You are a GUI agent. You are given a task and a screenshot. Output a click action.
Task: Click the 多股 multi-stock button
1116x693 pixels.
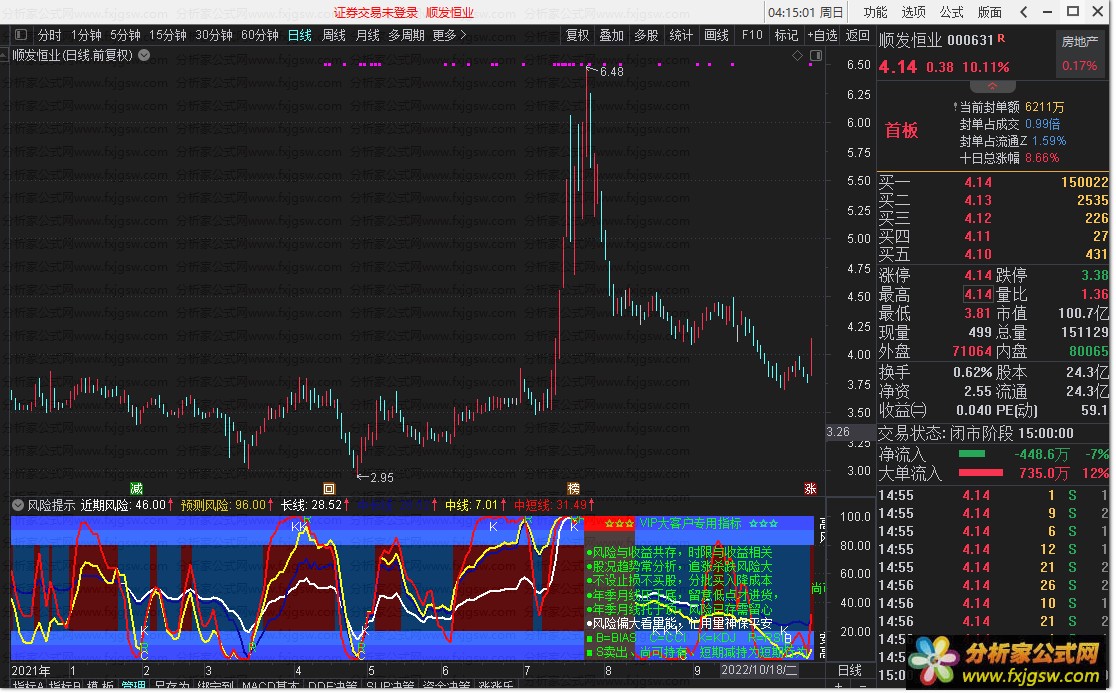(x=646, y=35)
